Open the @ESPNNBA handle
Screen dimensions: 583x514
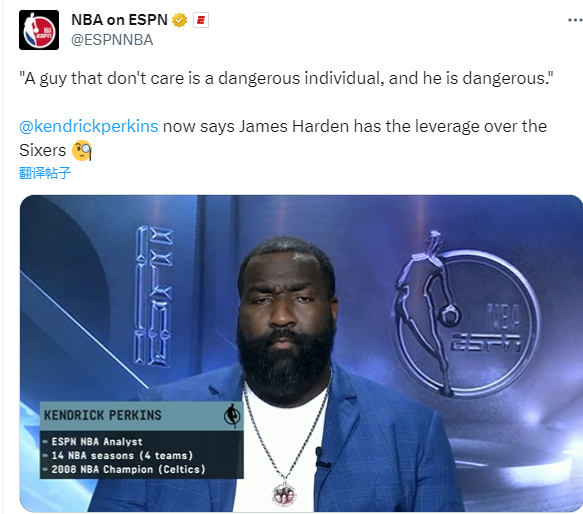point(112,40)
